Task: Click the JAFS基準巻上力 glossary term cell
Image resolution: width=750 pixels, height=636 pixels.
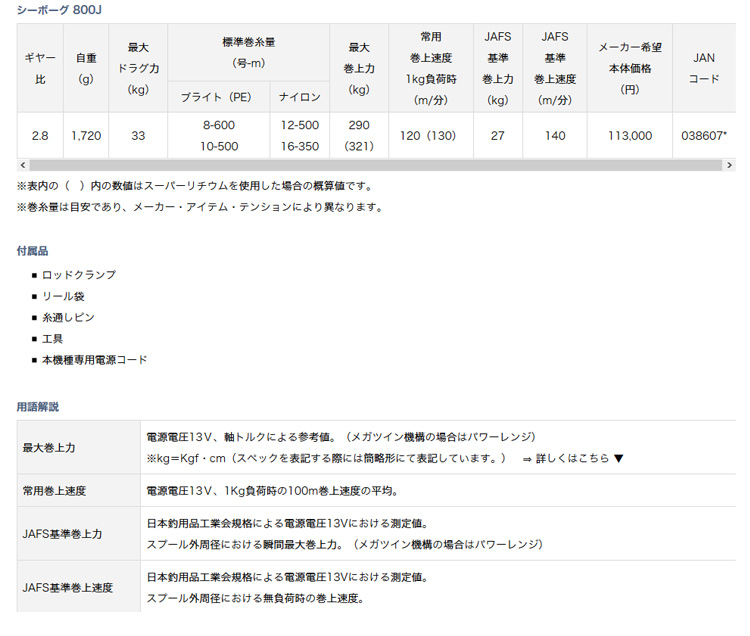Action: point(79,534)
